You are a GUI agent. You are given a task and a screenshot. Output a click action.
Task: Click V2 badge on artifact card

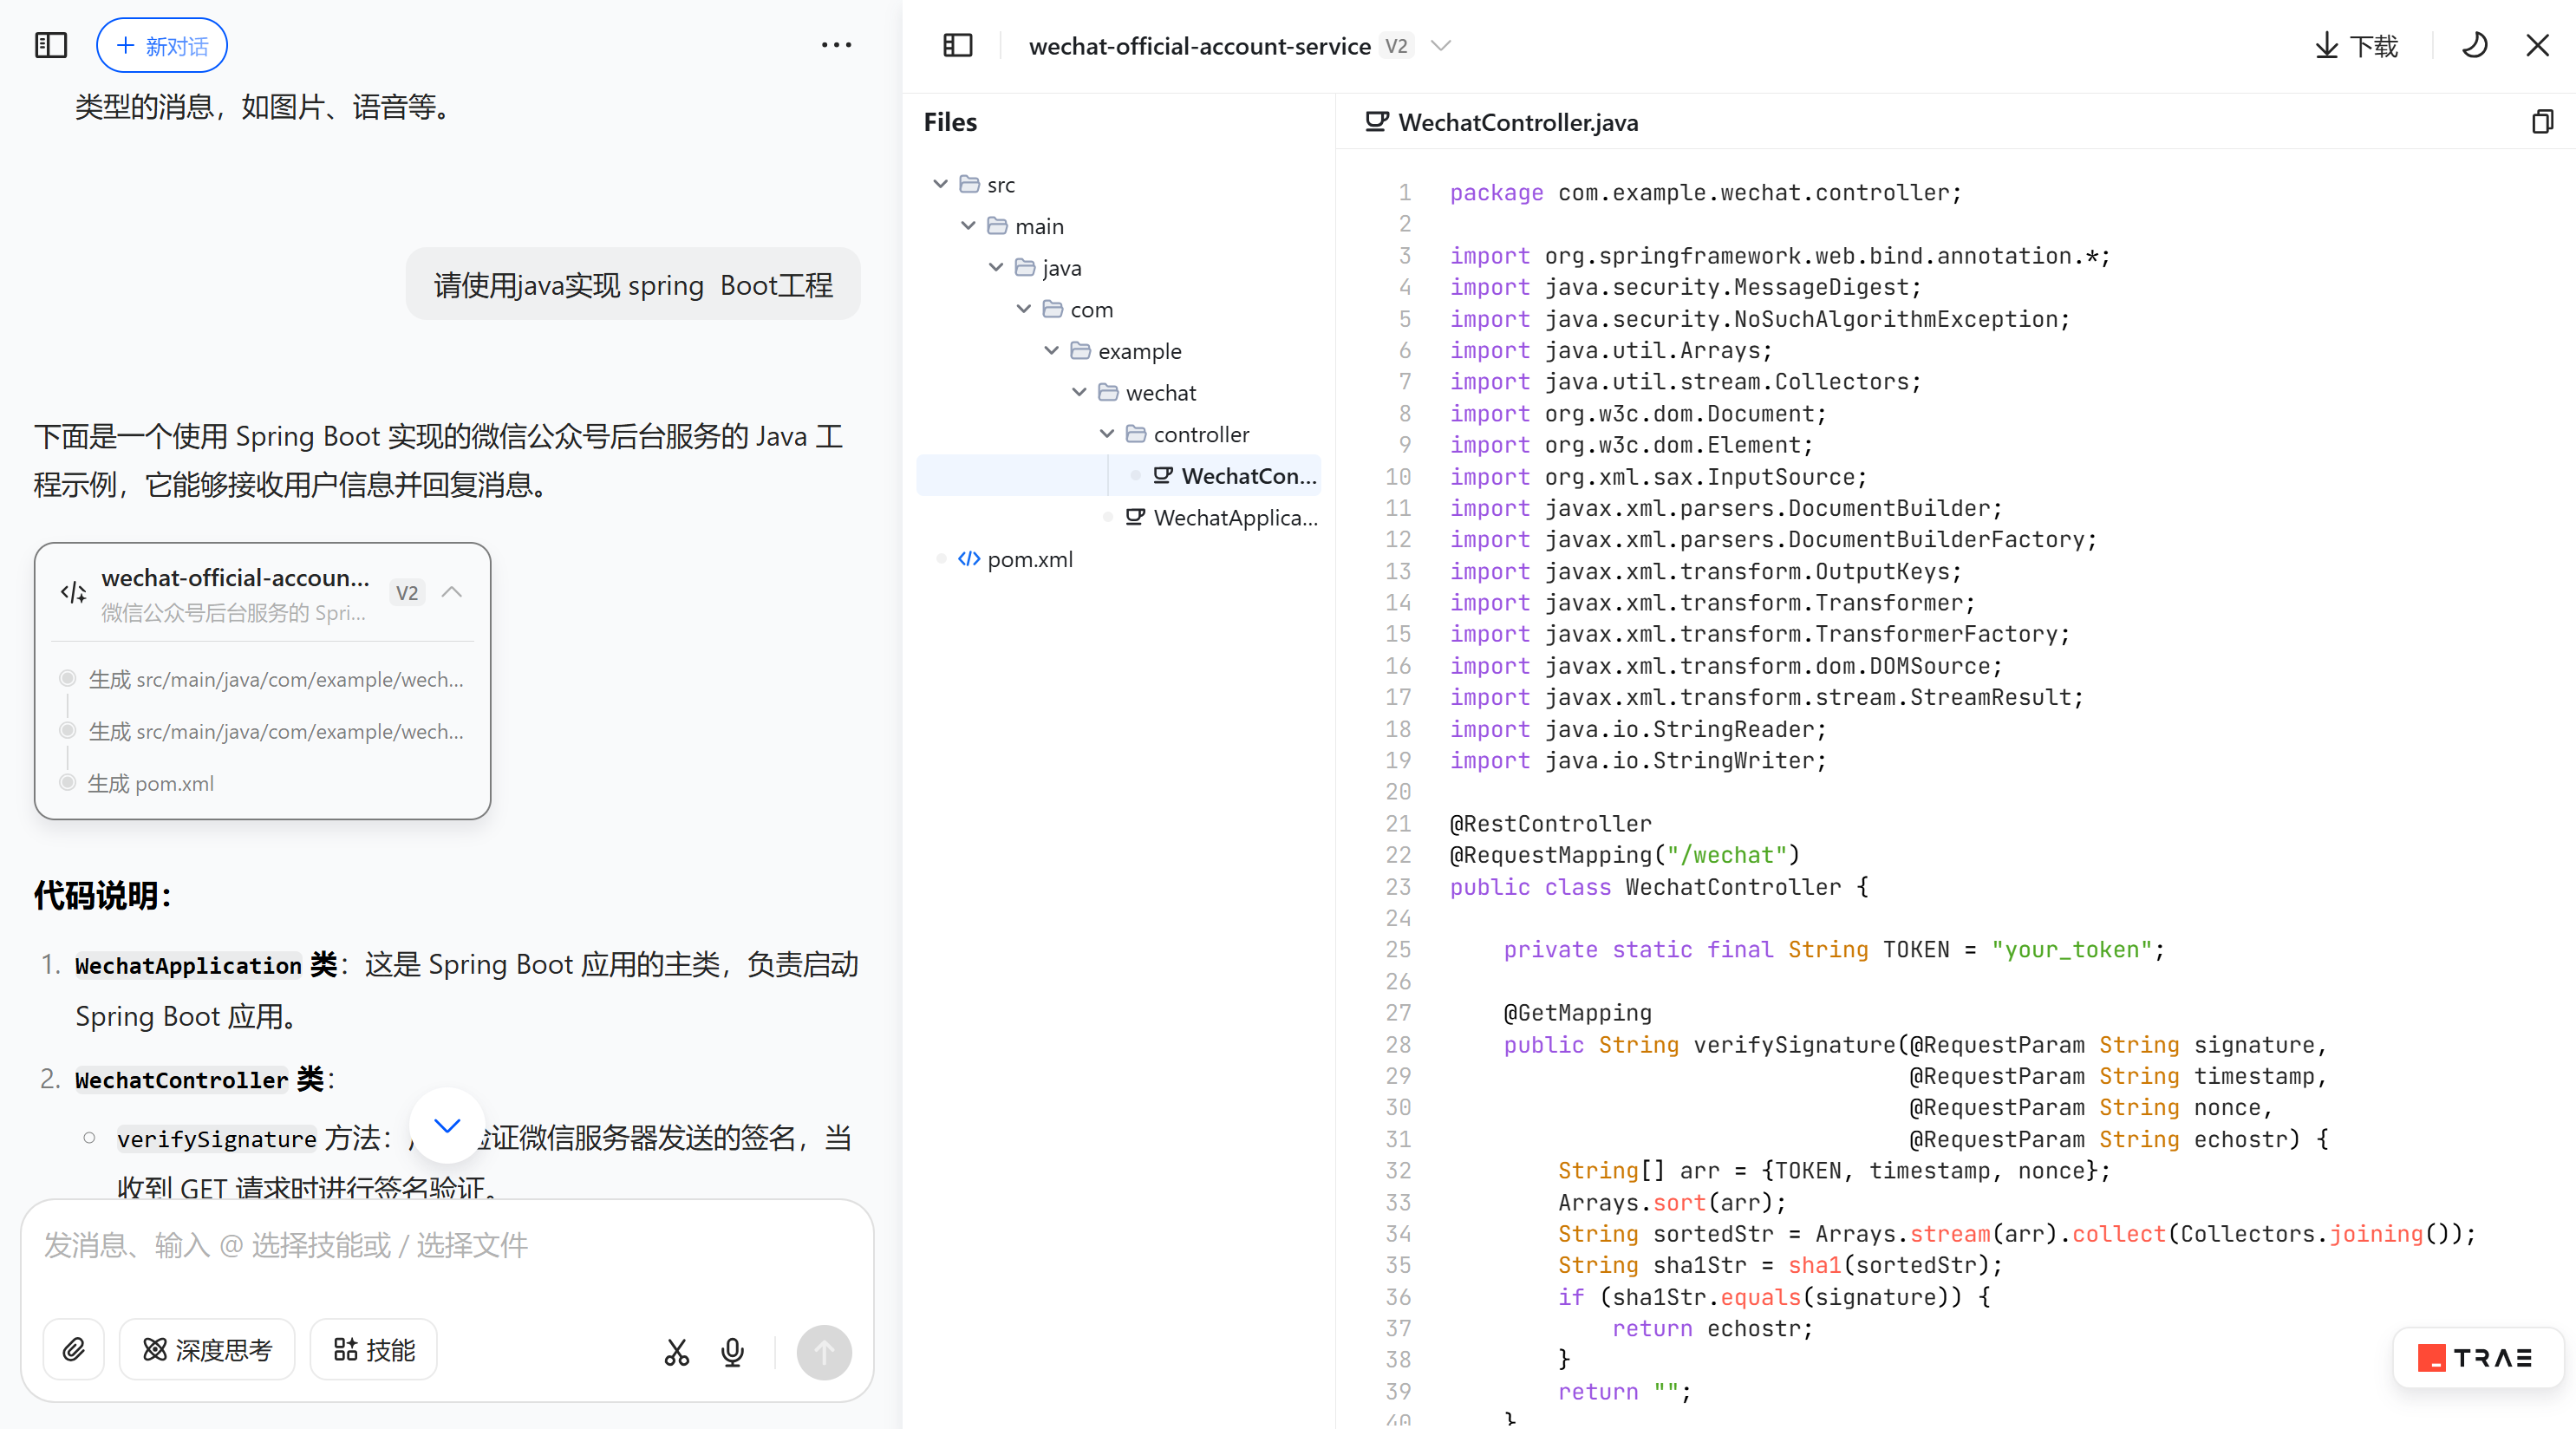[407, 593]
